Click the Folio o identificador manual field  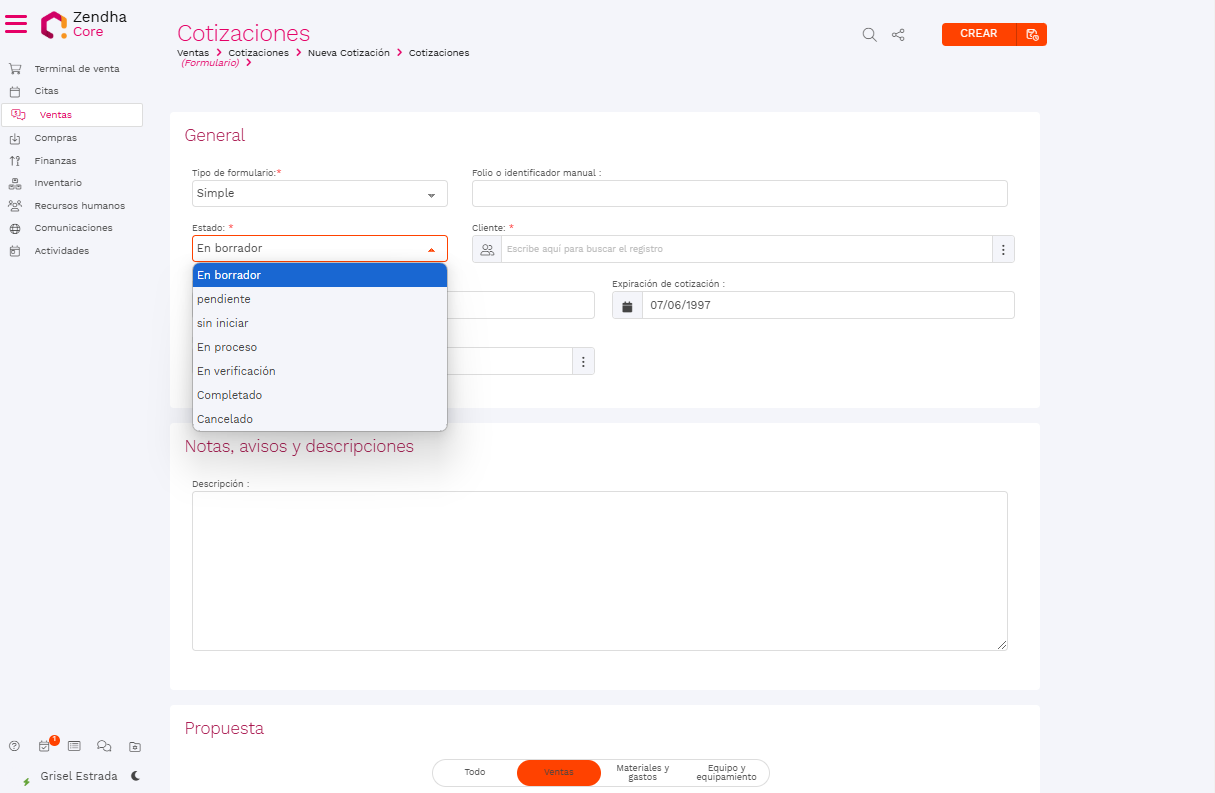(x=739, y=194)
